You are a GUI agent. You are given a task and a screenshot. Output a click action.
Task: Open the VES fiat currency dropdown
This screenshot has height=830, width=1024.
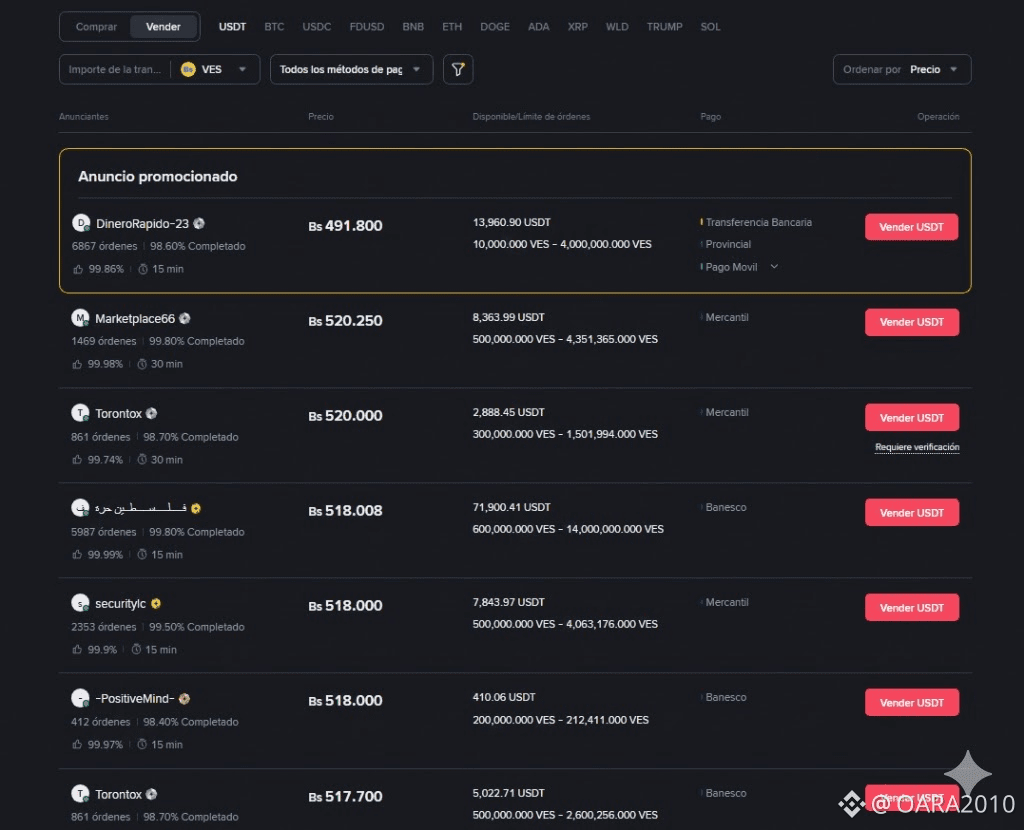pyautogui.click(x=215, y=69)
